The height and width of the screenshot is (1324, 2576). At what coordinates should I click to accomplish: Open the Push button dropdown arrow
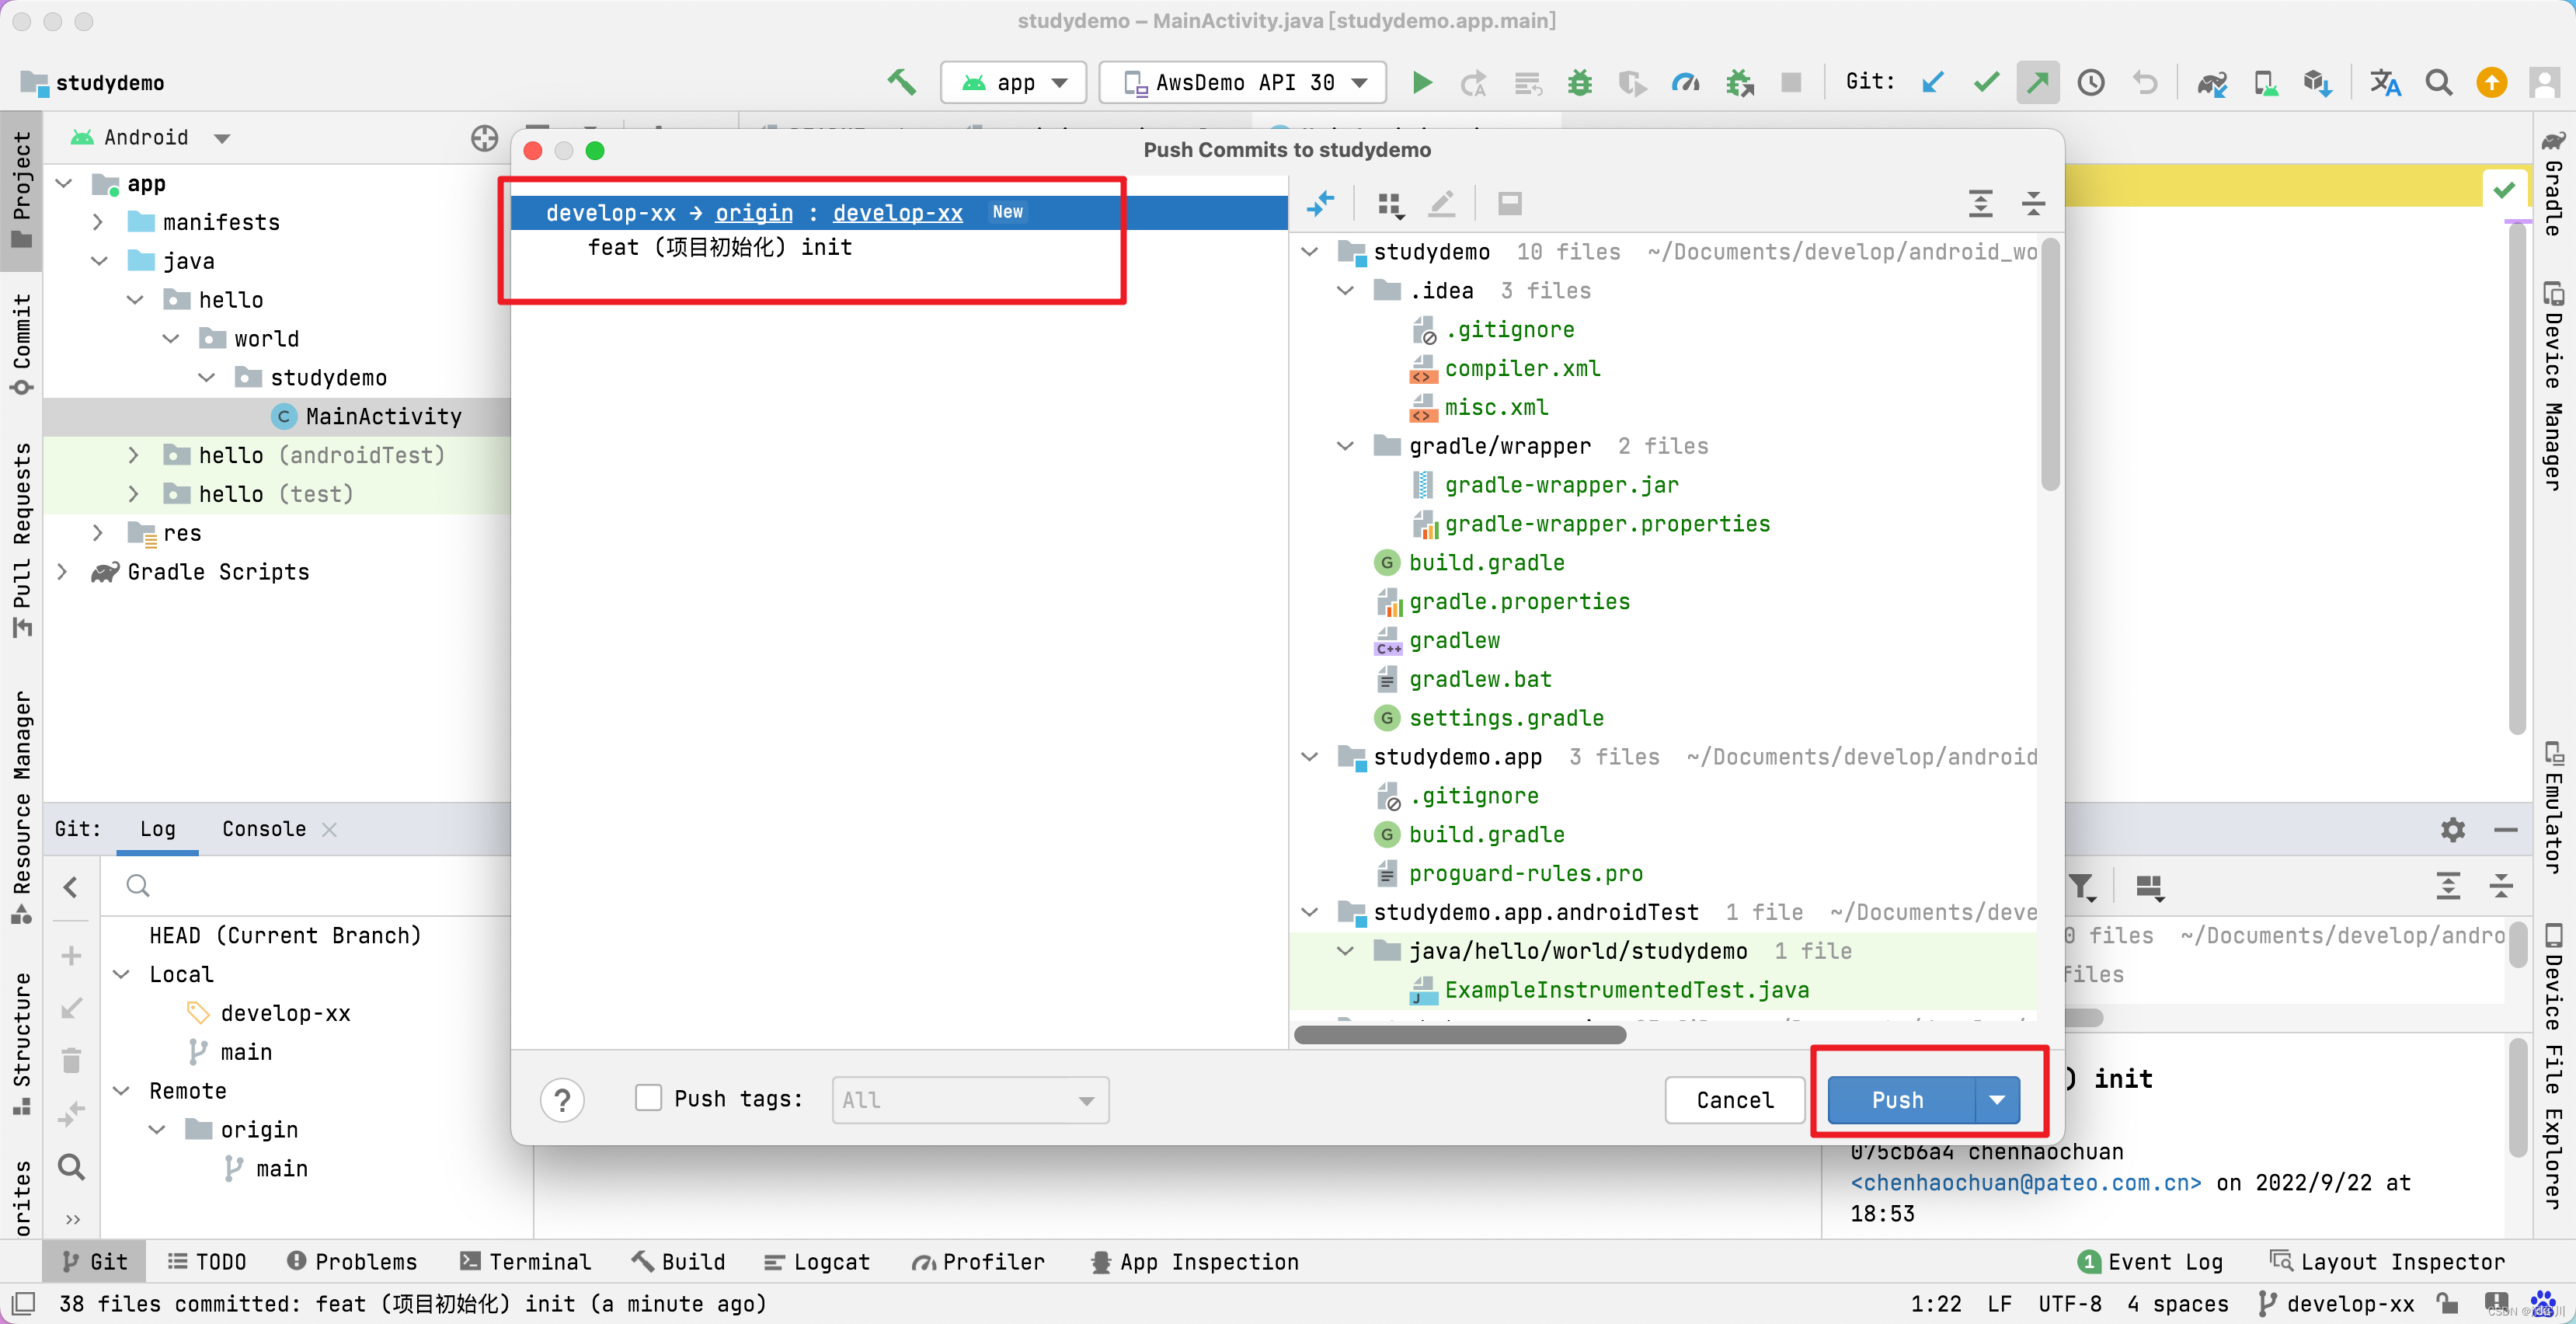click(1997, 1100)
